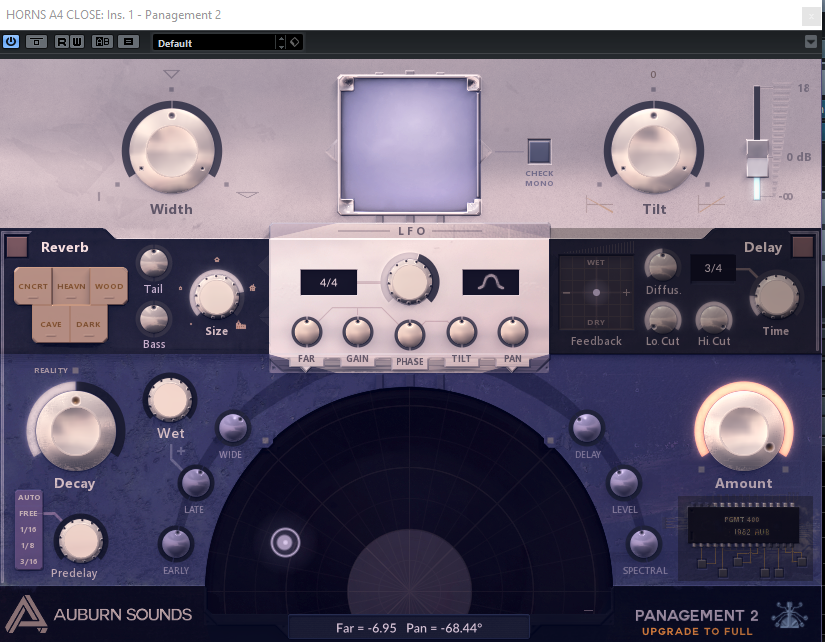Toggle the REALITY switch
Screen dimensions: 825x642
[x=75, y=370]
